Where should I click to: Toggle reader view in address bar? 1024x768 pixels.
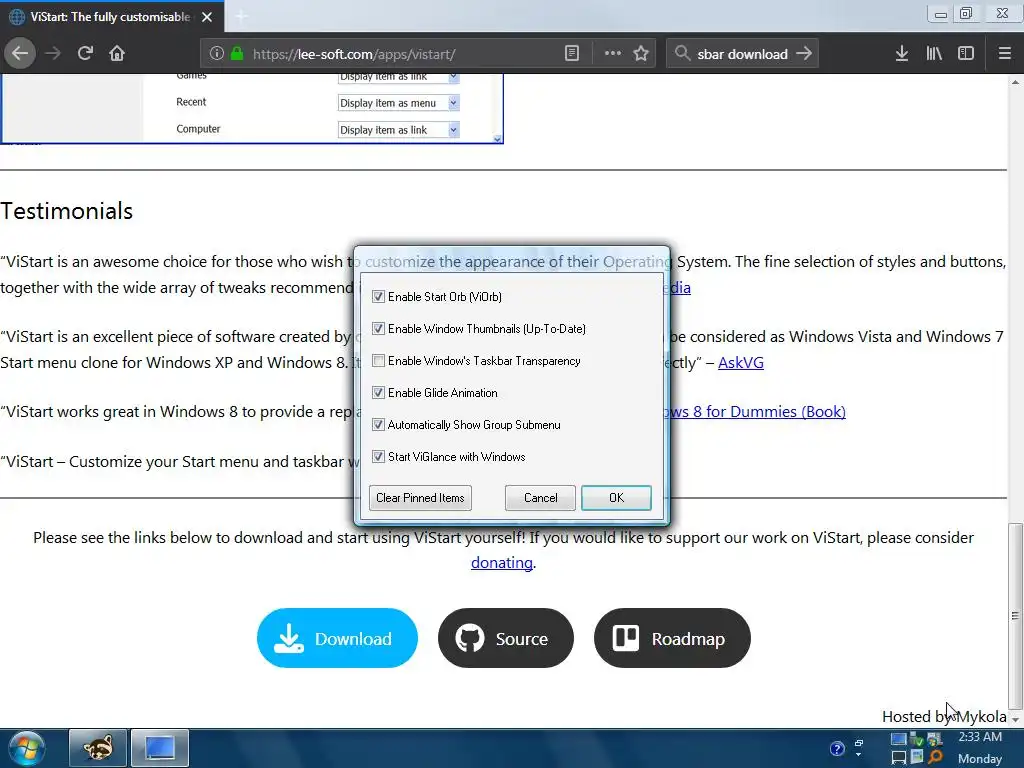click(x=572, y=54)
